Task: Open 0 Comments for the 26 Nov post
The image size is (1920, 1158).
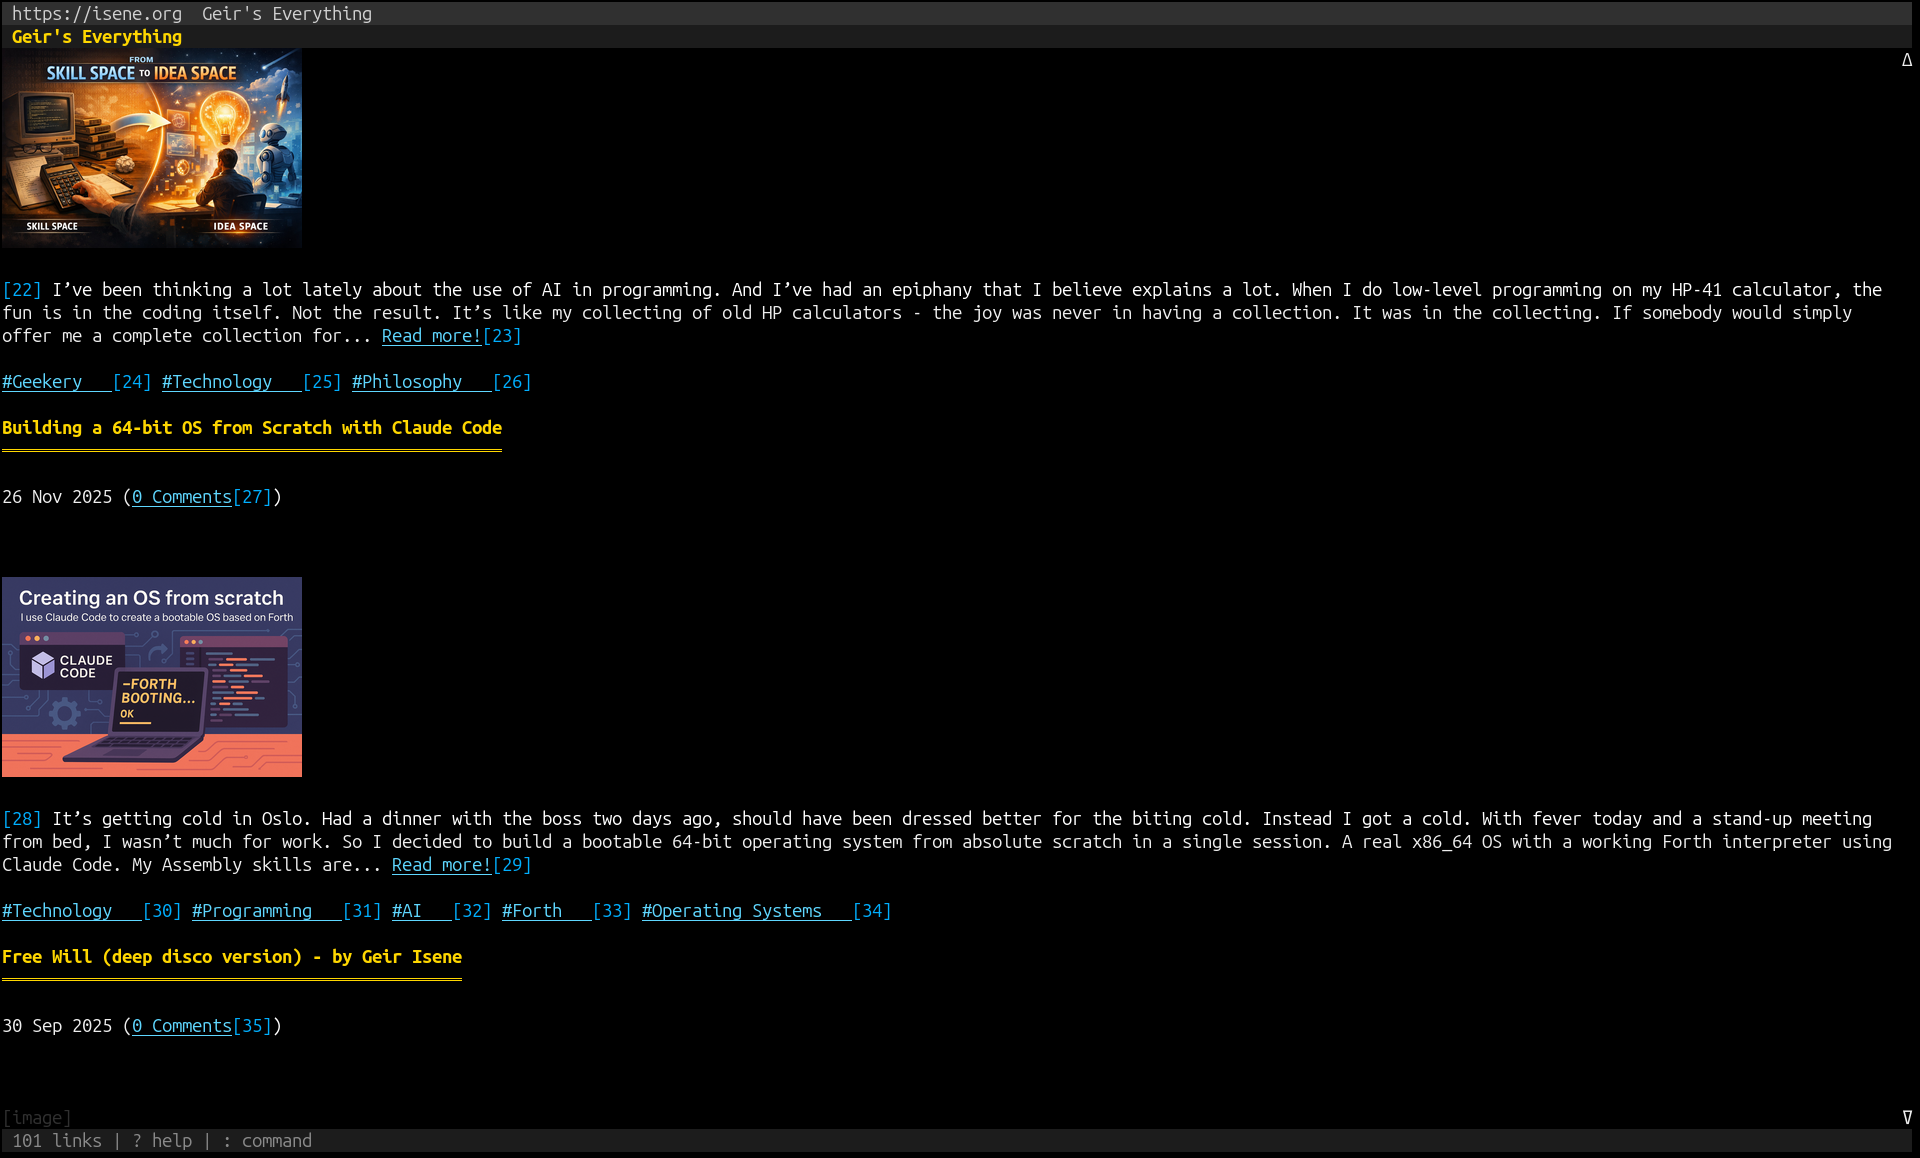Action: 182,496
